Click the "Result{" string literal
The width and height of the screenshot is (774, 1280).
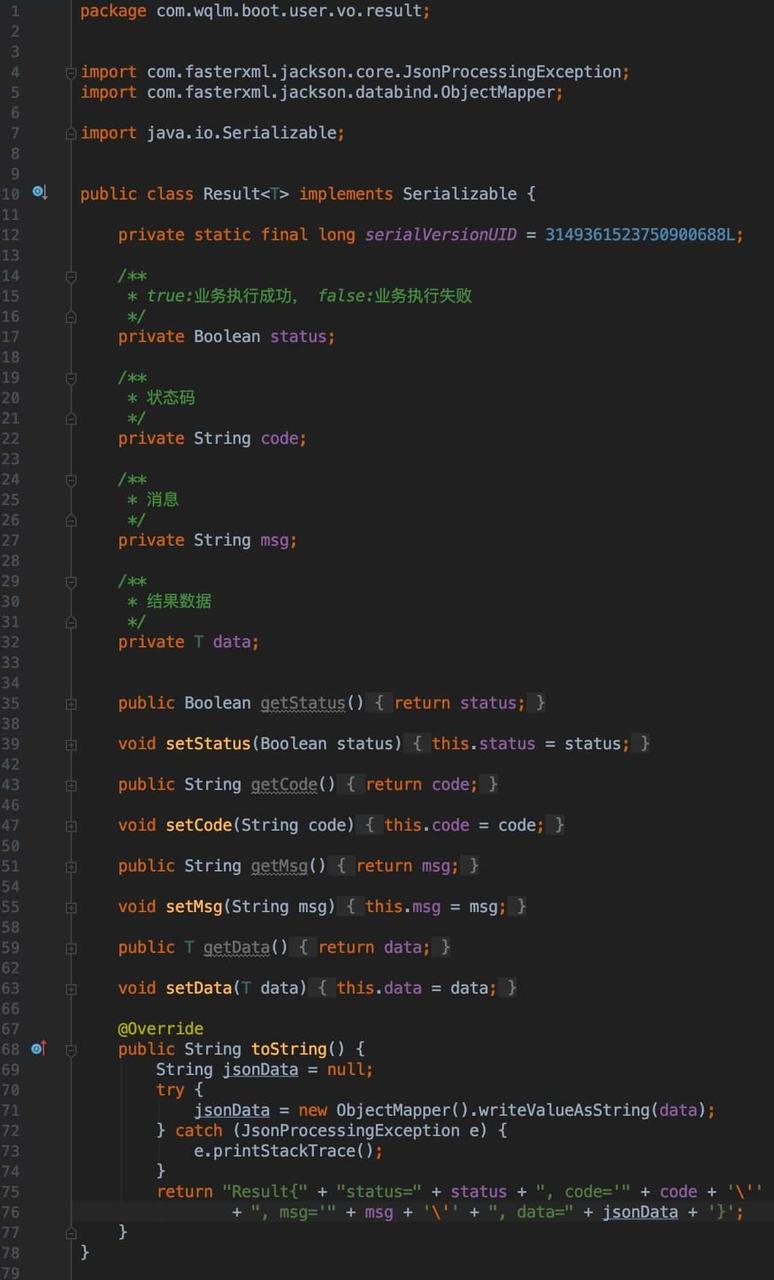pos(265,1191)
